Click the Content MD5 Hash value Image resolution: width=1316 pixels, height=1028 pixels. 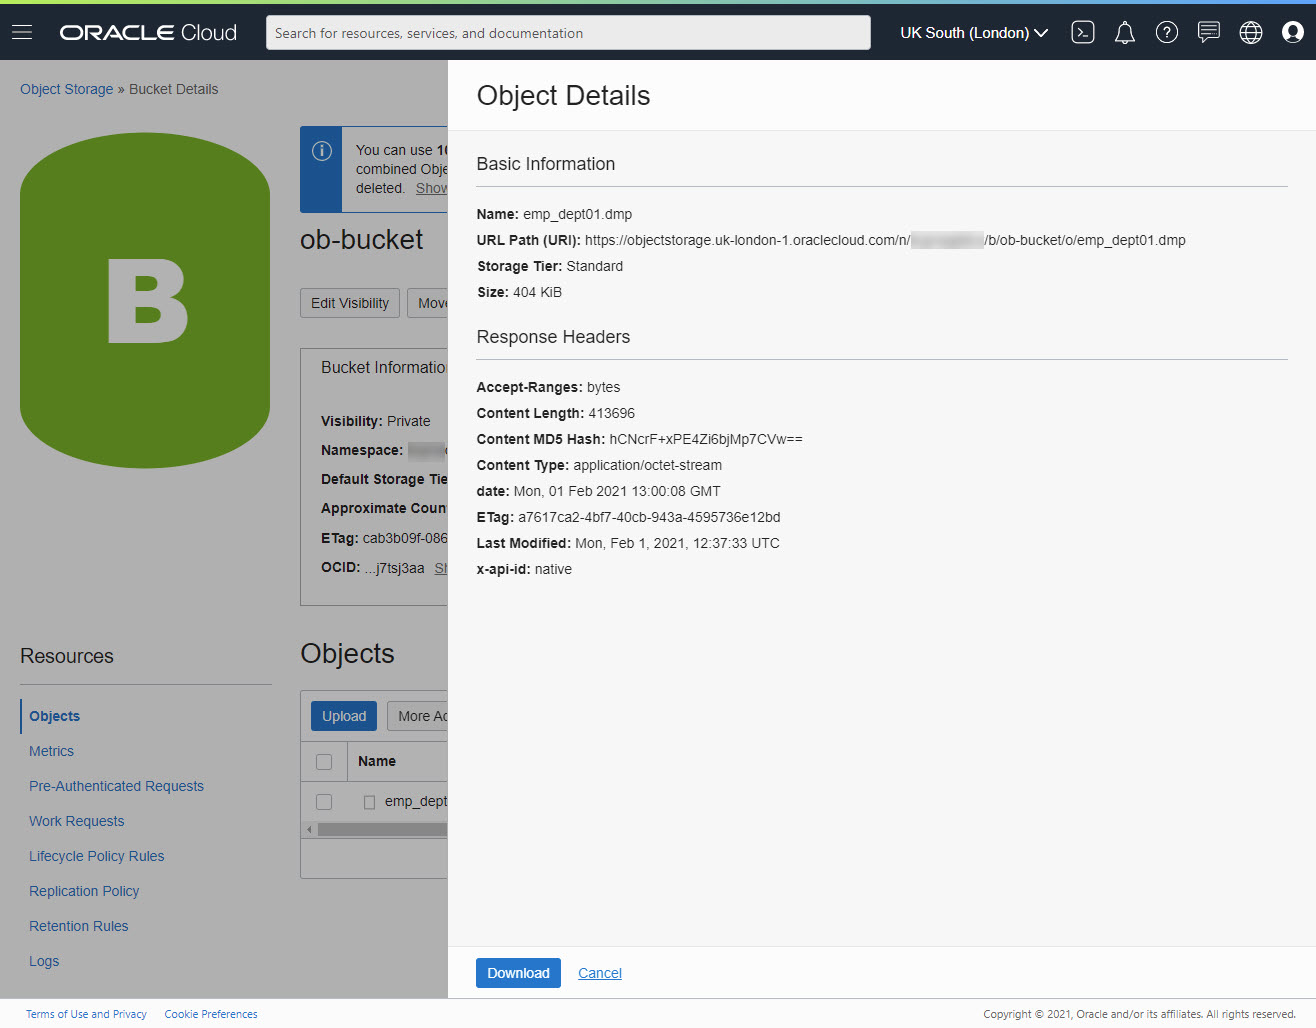tap(706, 439)
